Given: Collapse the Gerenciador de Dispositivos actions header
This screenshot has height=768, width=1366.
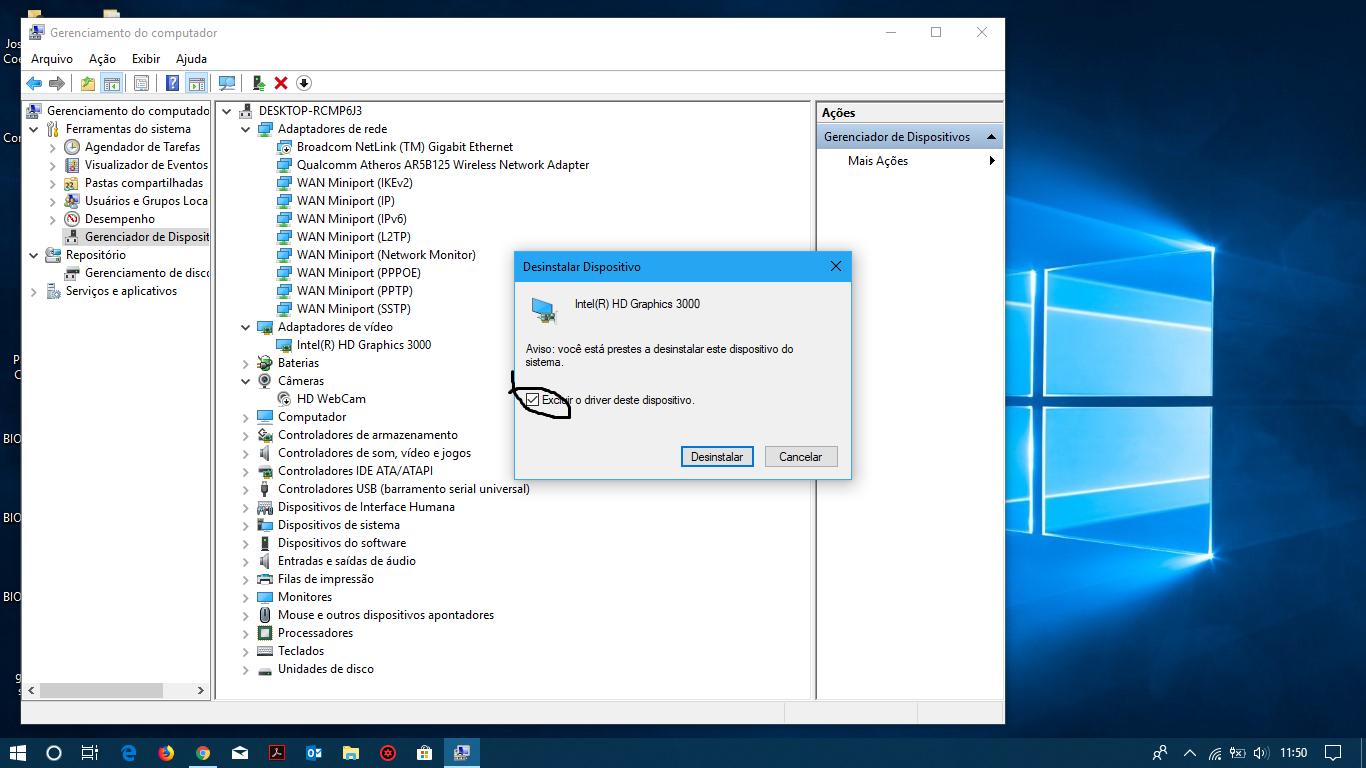Looking at the screenshot, I should click(991, 137).
